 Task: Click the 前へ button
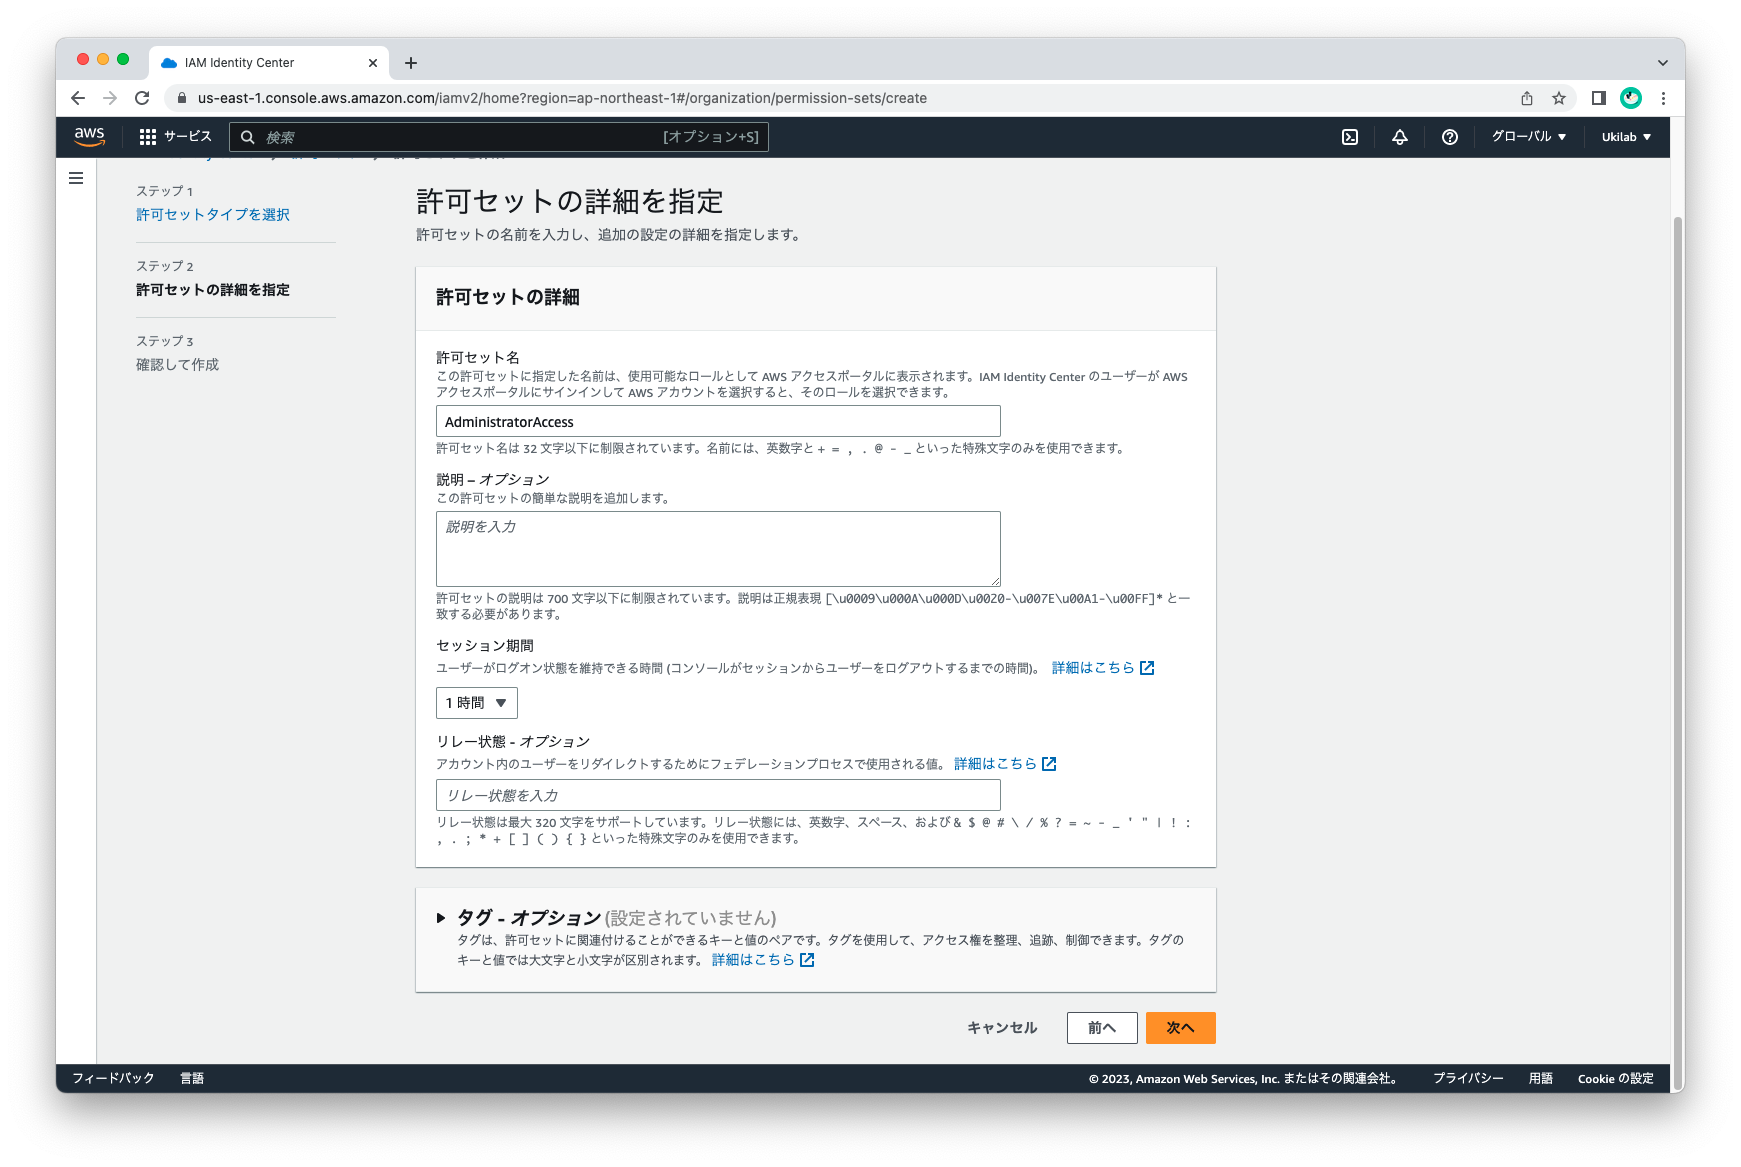(1102, 1028)
